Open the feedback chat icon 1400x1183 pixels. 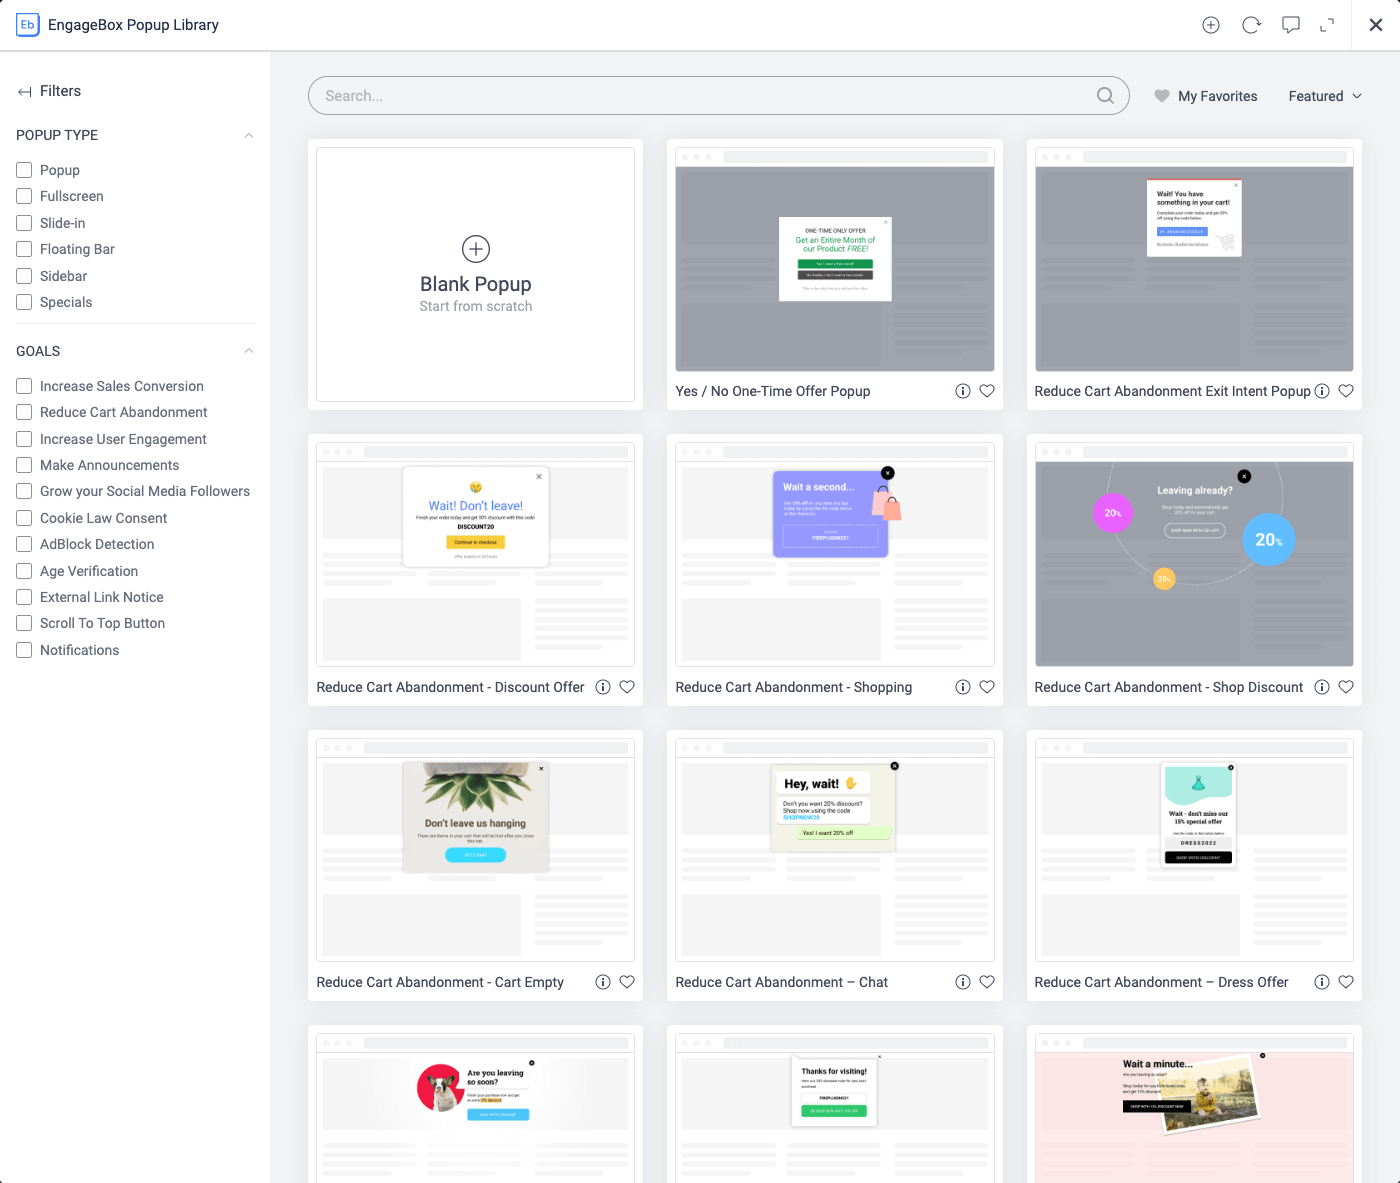pos(1291,25)
